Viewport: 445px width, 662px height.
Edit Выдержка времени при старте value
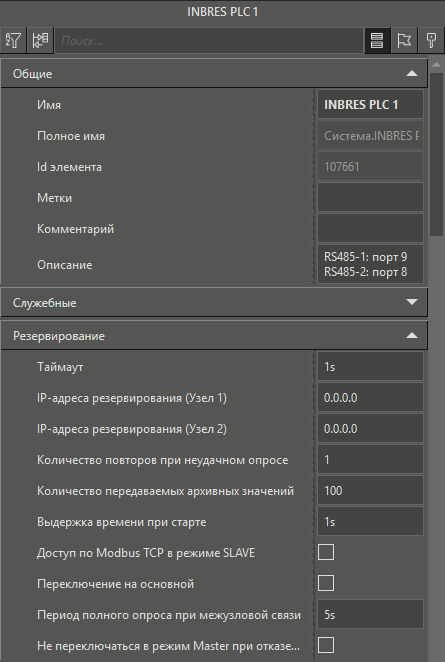pos(370,521)
